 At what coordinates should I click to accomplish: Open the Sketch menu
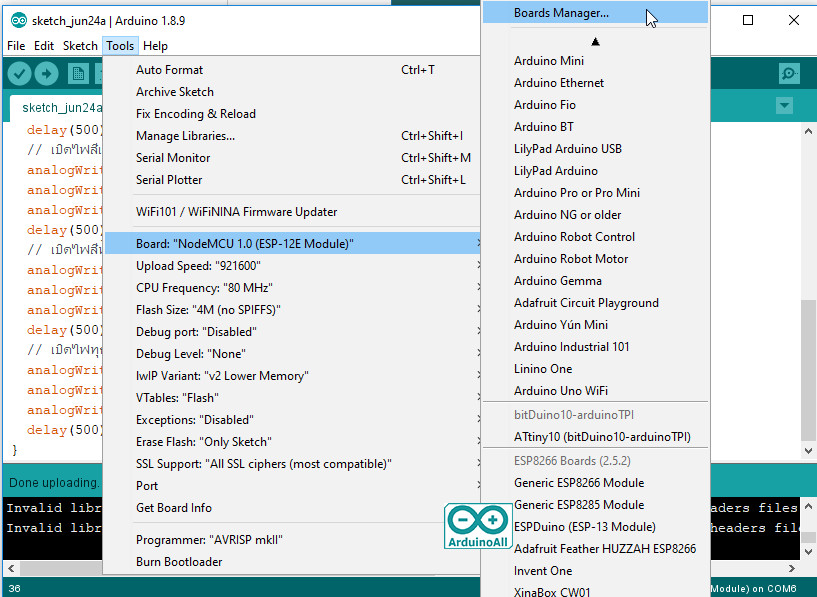(x=80, y=46)
